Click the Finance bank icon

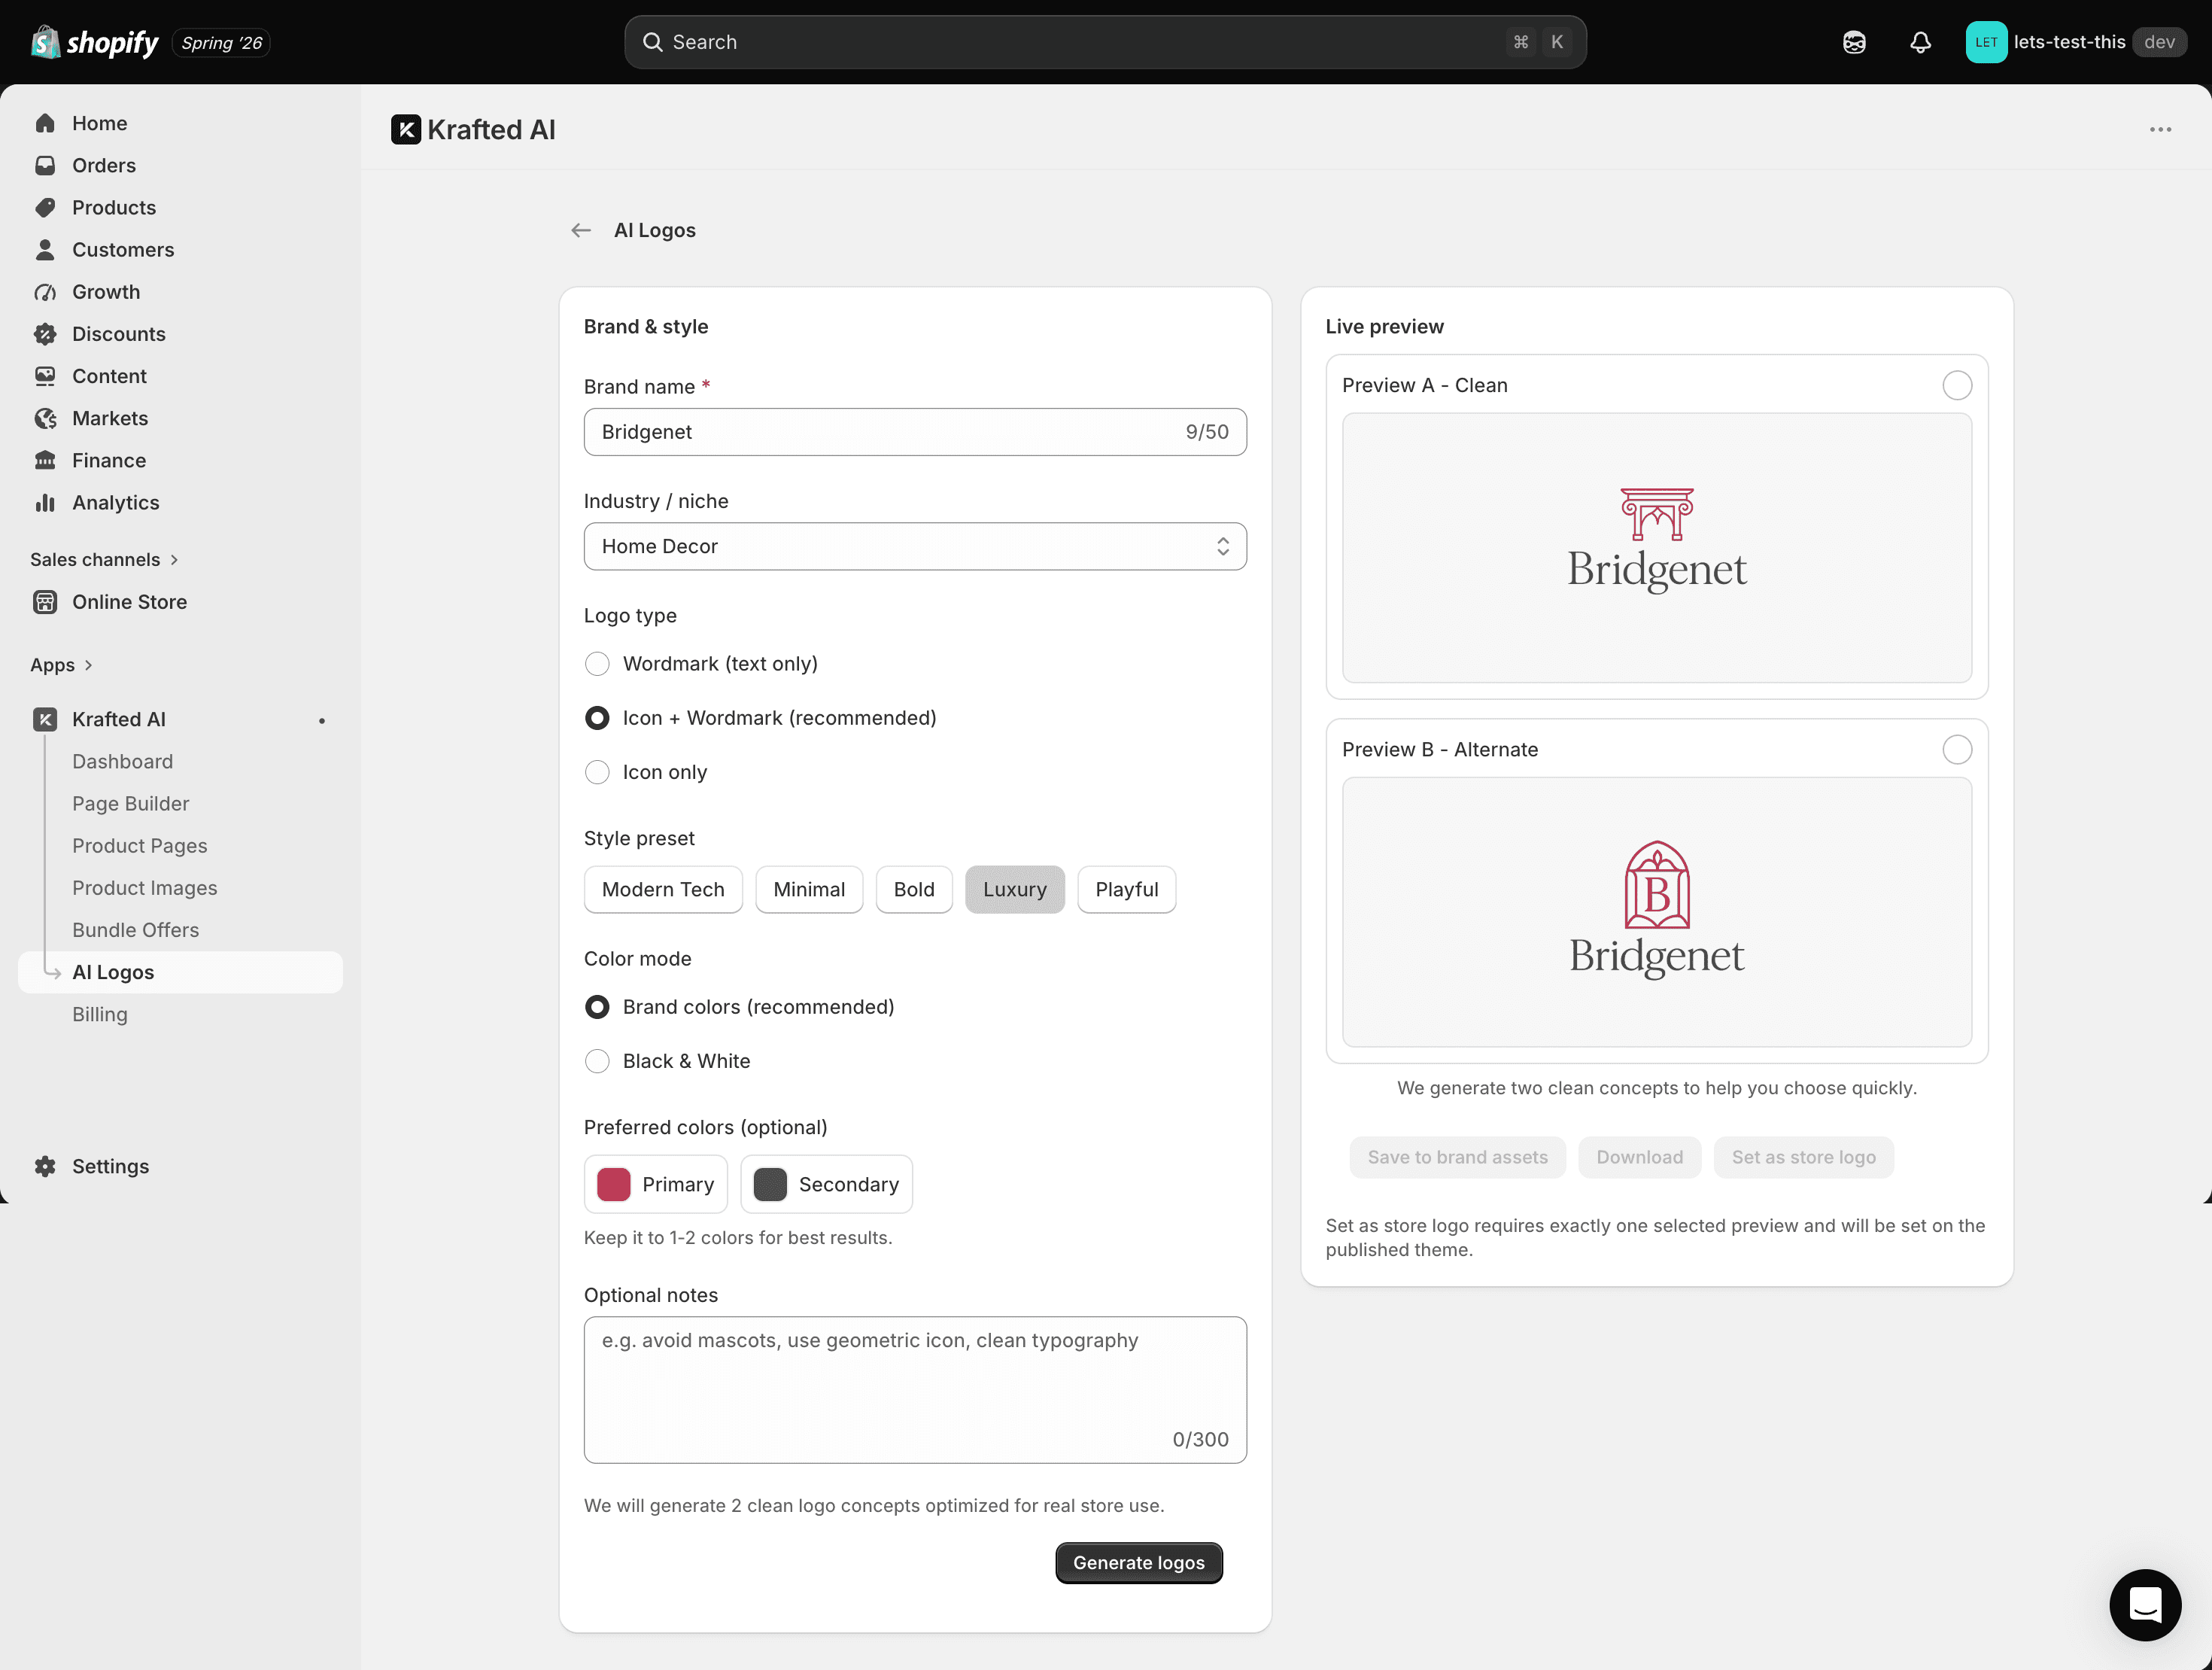45,460
